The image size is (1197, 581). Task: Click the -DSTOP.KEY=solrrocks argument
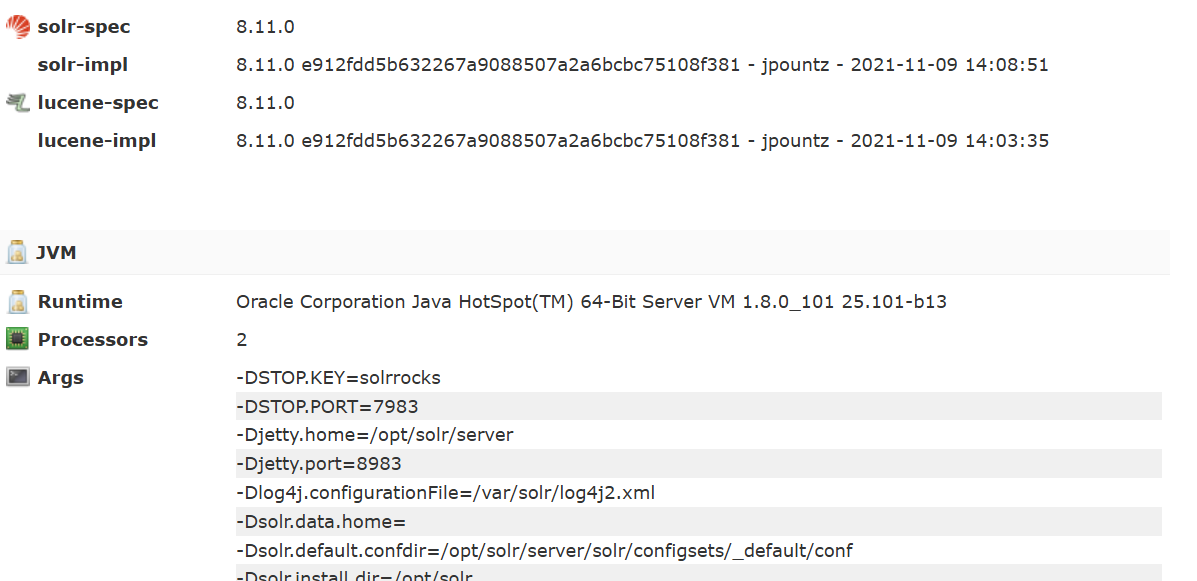point(338,378)
